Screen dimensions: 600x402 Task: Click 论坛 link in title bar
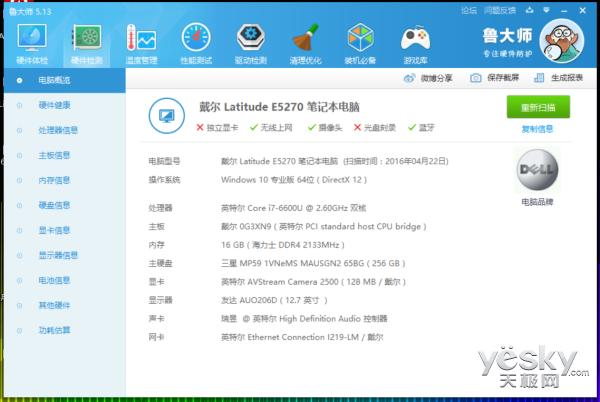point(469,10)
